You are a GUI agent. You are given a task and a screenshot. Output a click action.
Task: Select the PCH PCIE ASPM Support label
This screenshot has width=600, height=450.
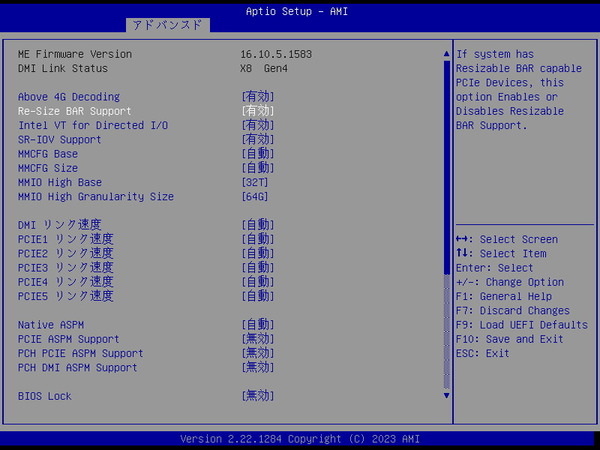(x=80, y=353)
